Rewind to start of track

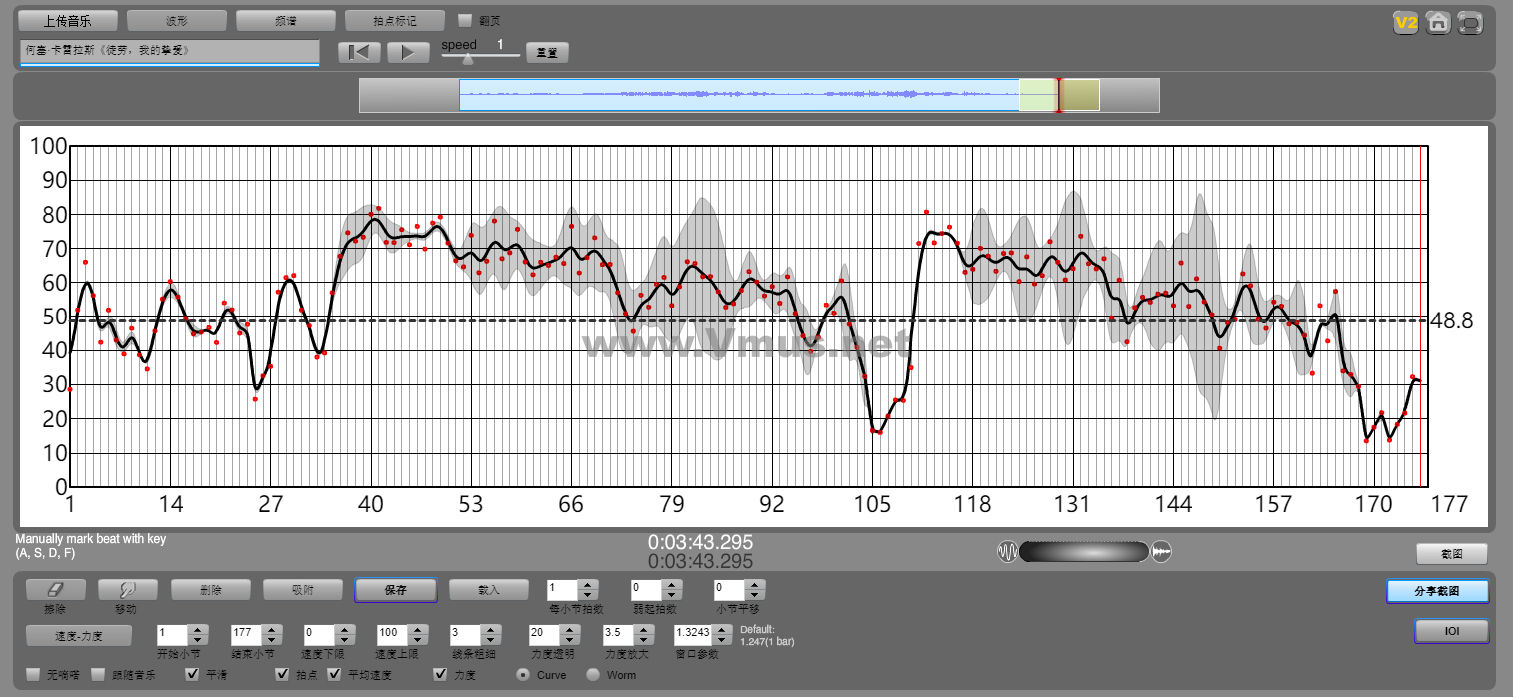tap(359, 53)
